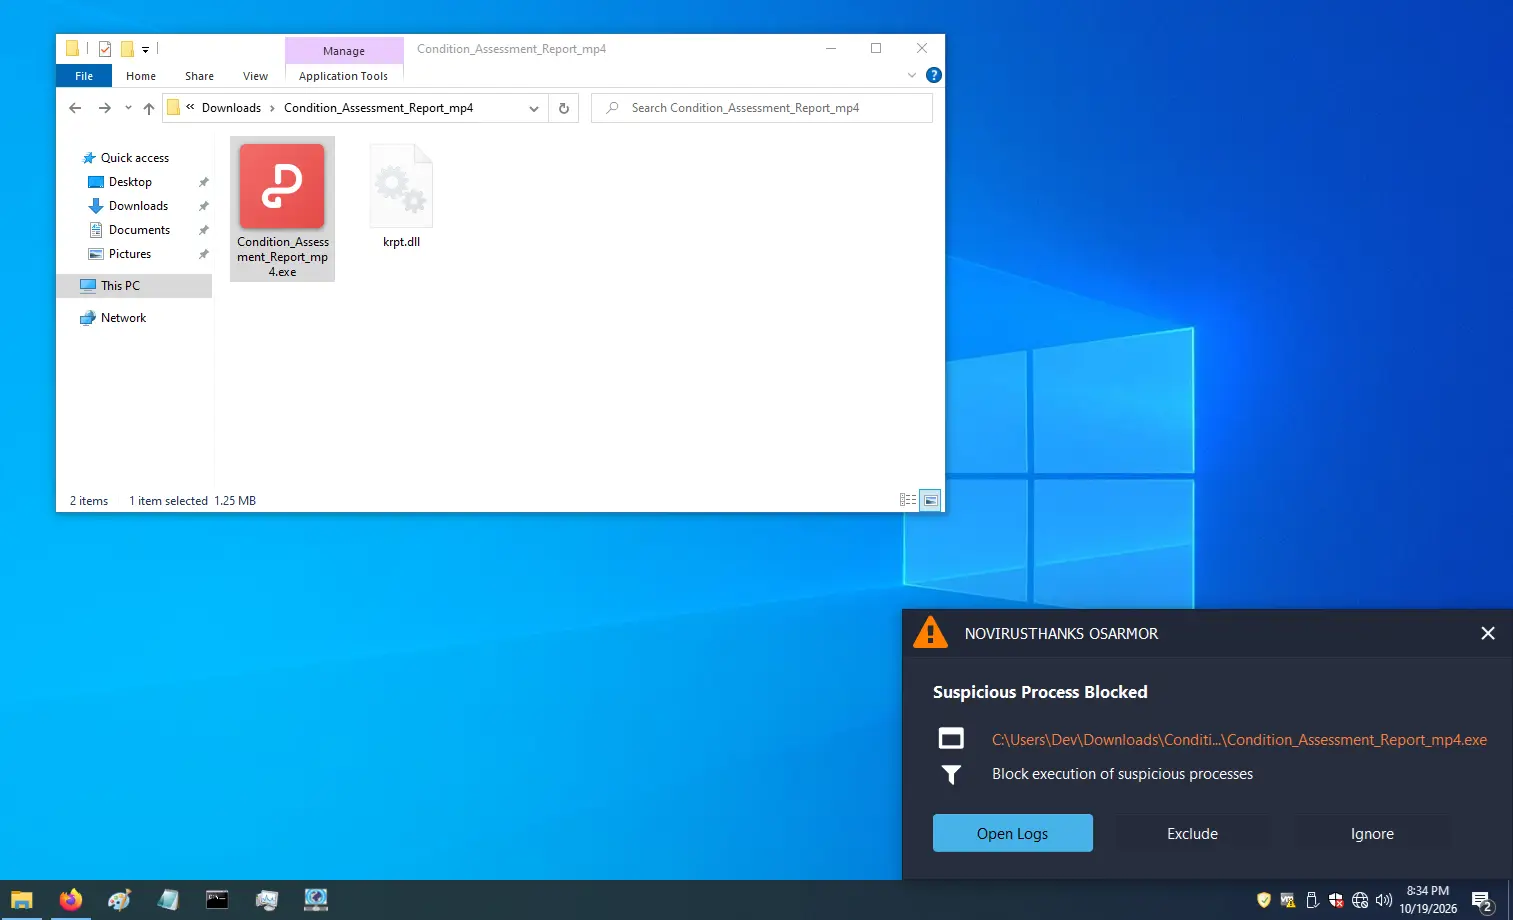This screenshot has height=920, width=1513.
Task: Click the Search Condition_Assessment_Report_mp4 box
Action: 762,108
